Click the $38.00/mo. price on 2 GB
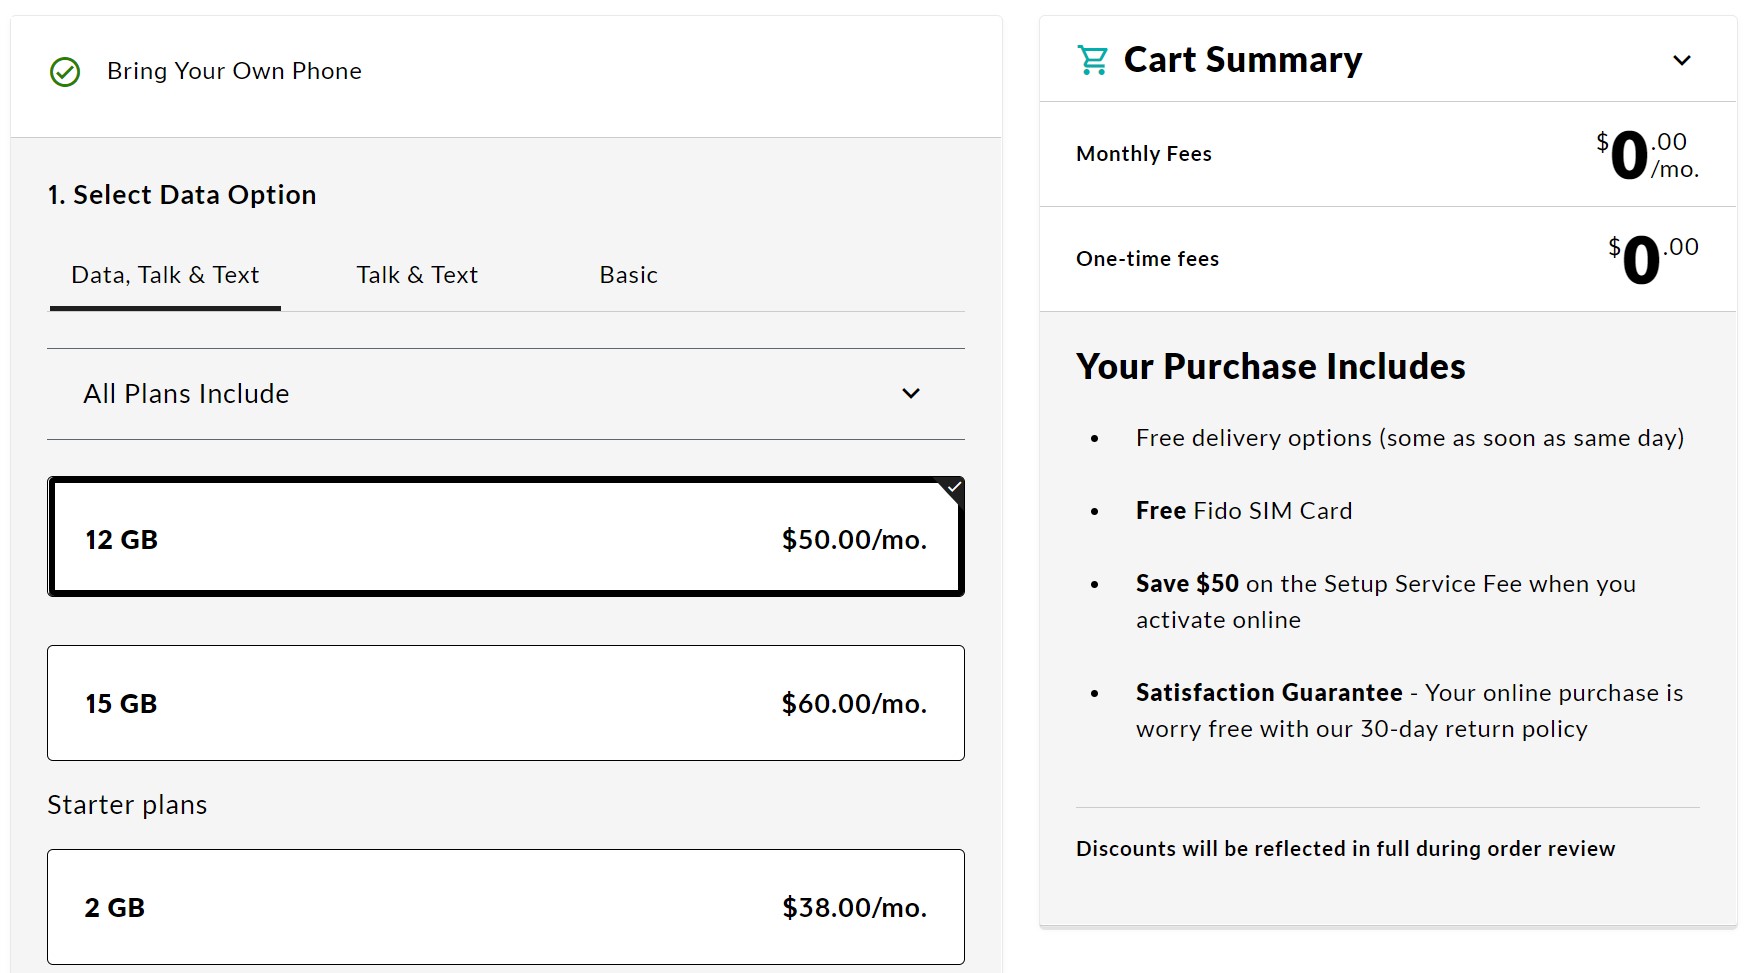Image resolution: width=1764 pixels, height=973 pixels. (x=854, y=908)
